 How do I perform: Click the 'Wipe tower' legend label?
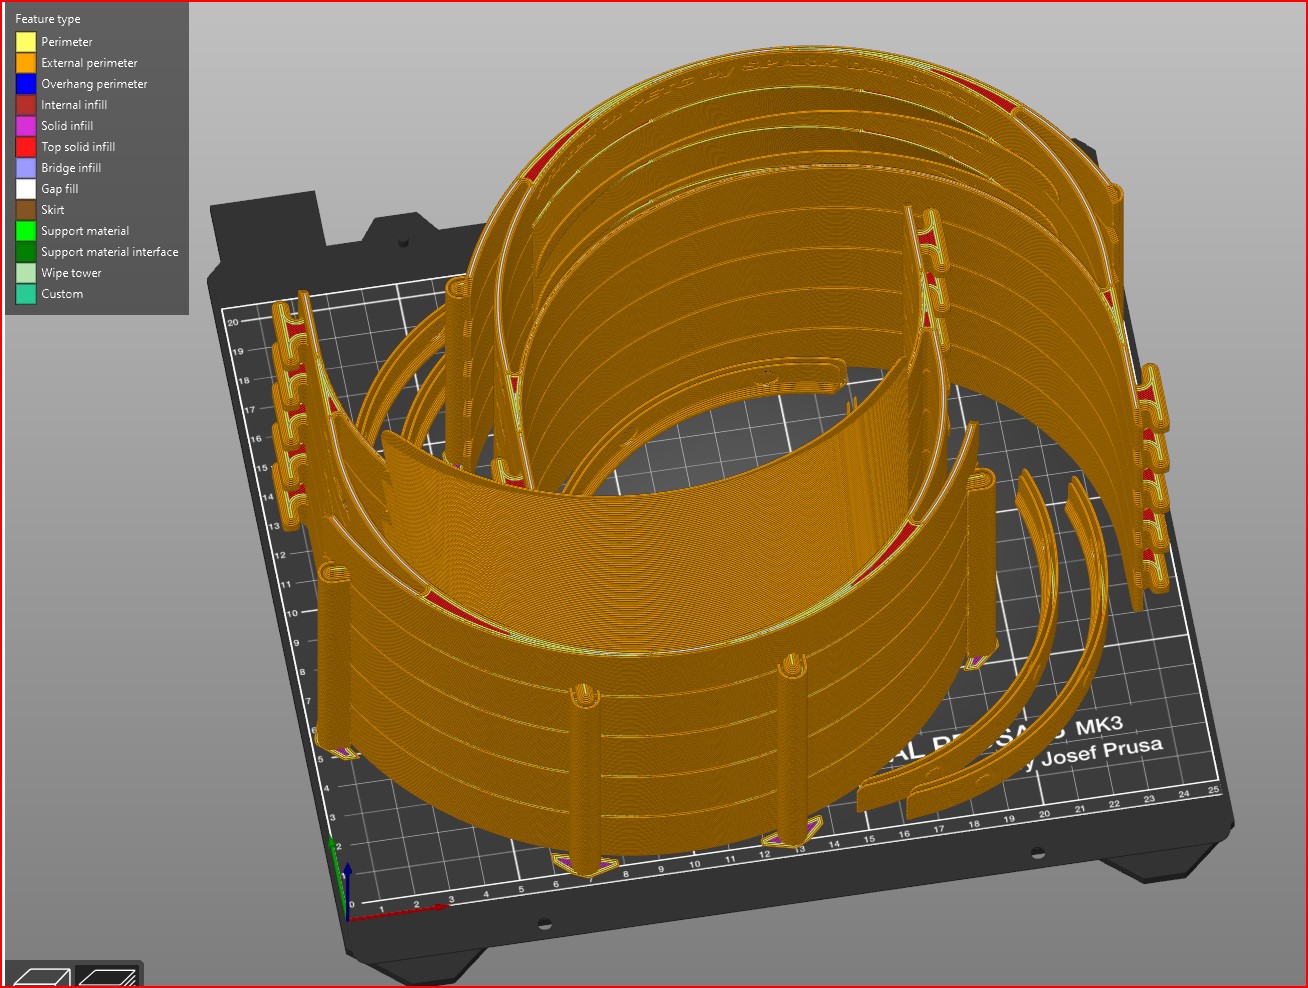(x=71, y=273)
